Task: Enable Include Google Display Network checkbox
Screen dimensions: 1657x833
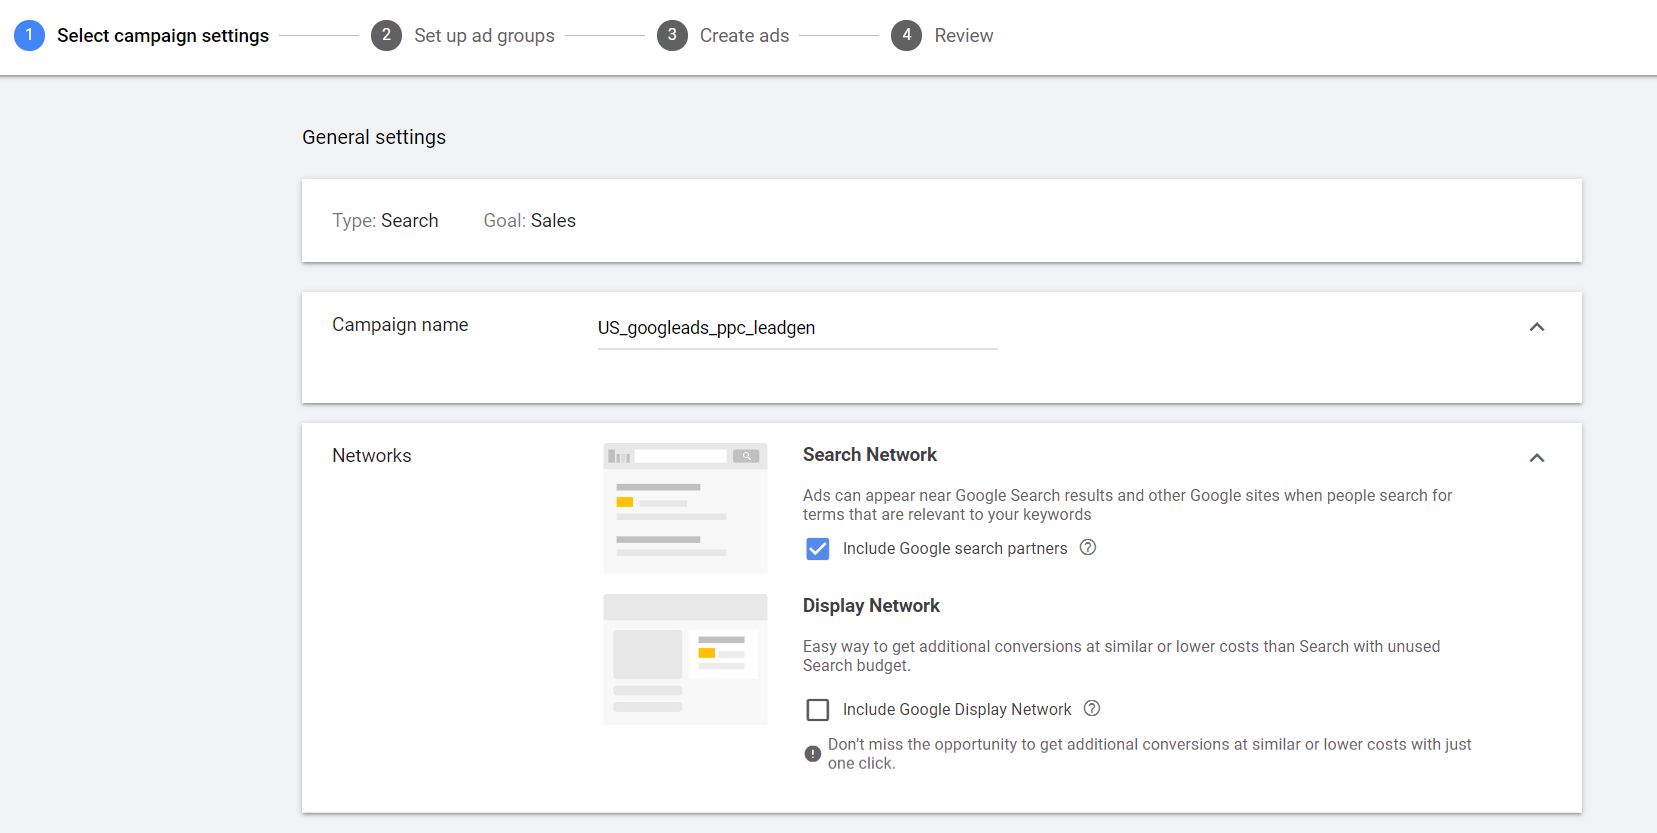Action: coord(818,710)
